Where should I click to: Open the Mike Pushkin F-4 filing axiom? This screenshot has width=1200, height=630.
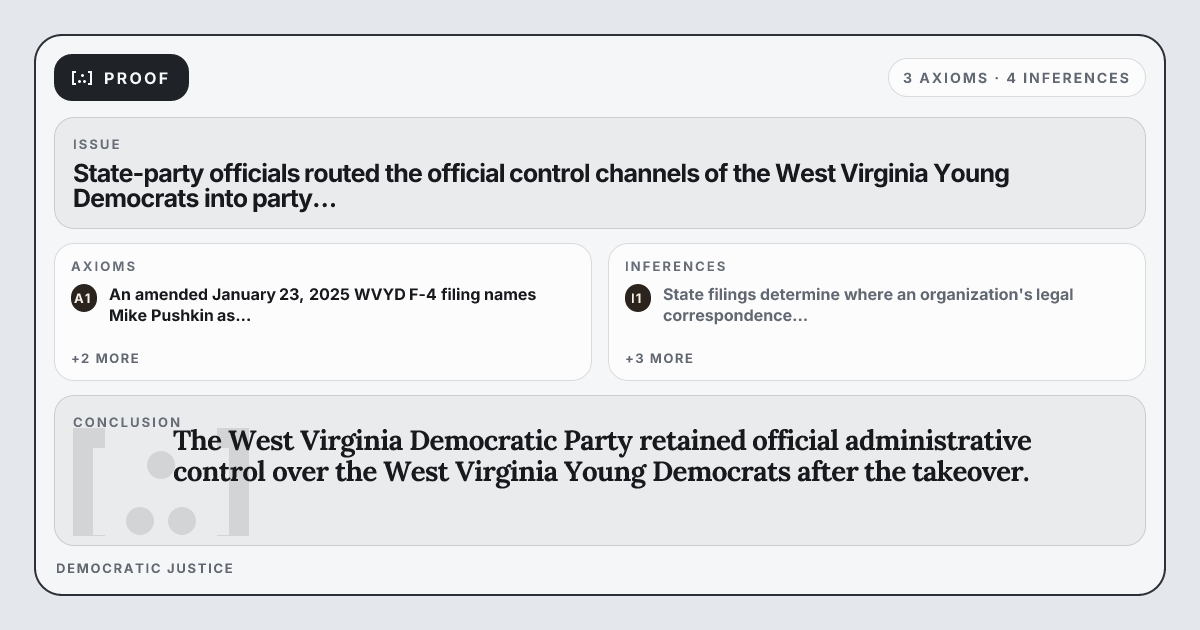tap(322, 305)
